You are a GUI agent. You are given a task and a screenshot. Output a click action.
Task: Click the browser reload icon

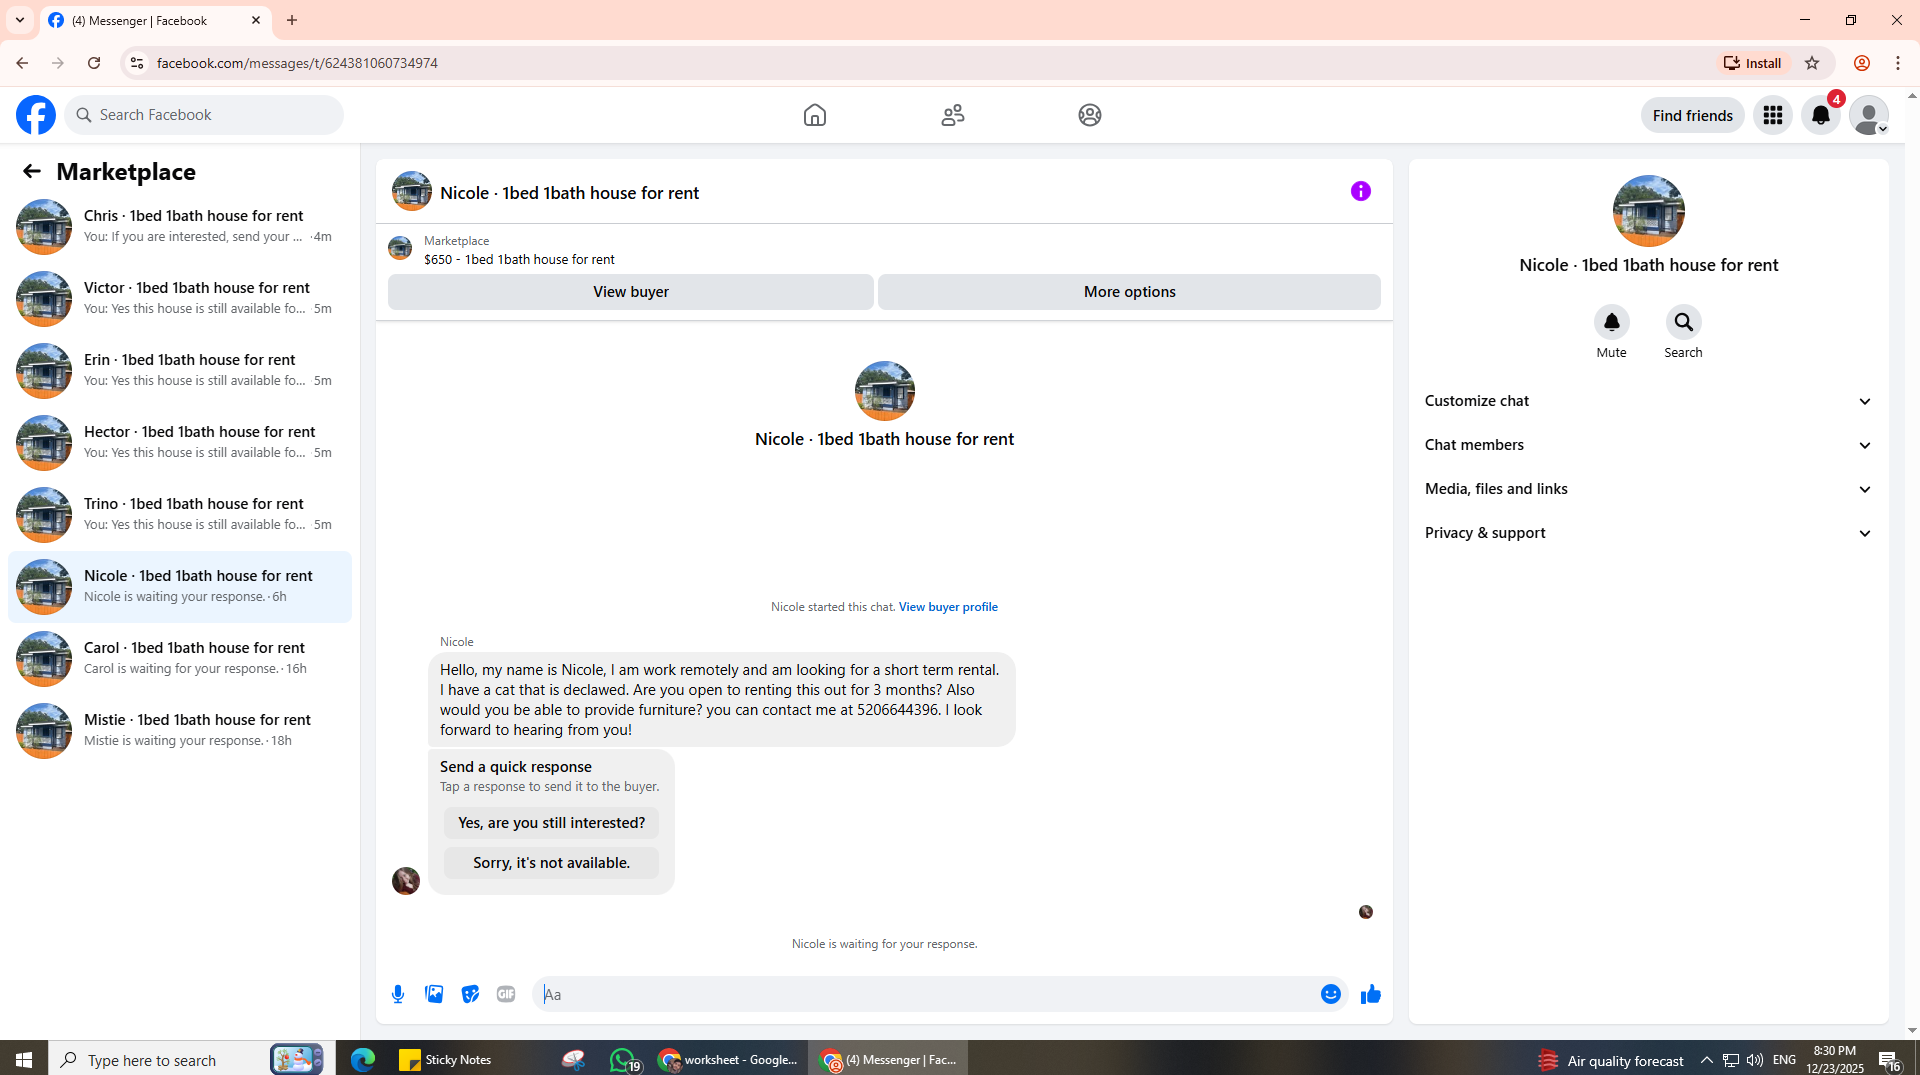(x=94, y=63)
